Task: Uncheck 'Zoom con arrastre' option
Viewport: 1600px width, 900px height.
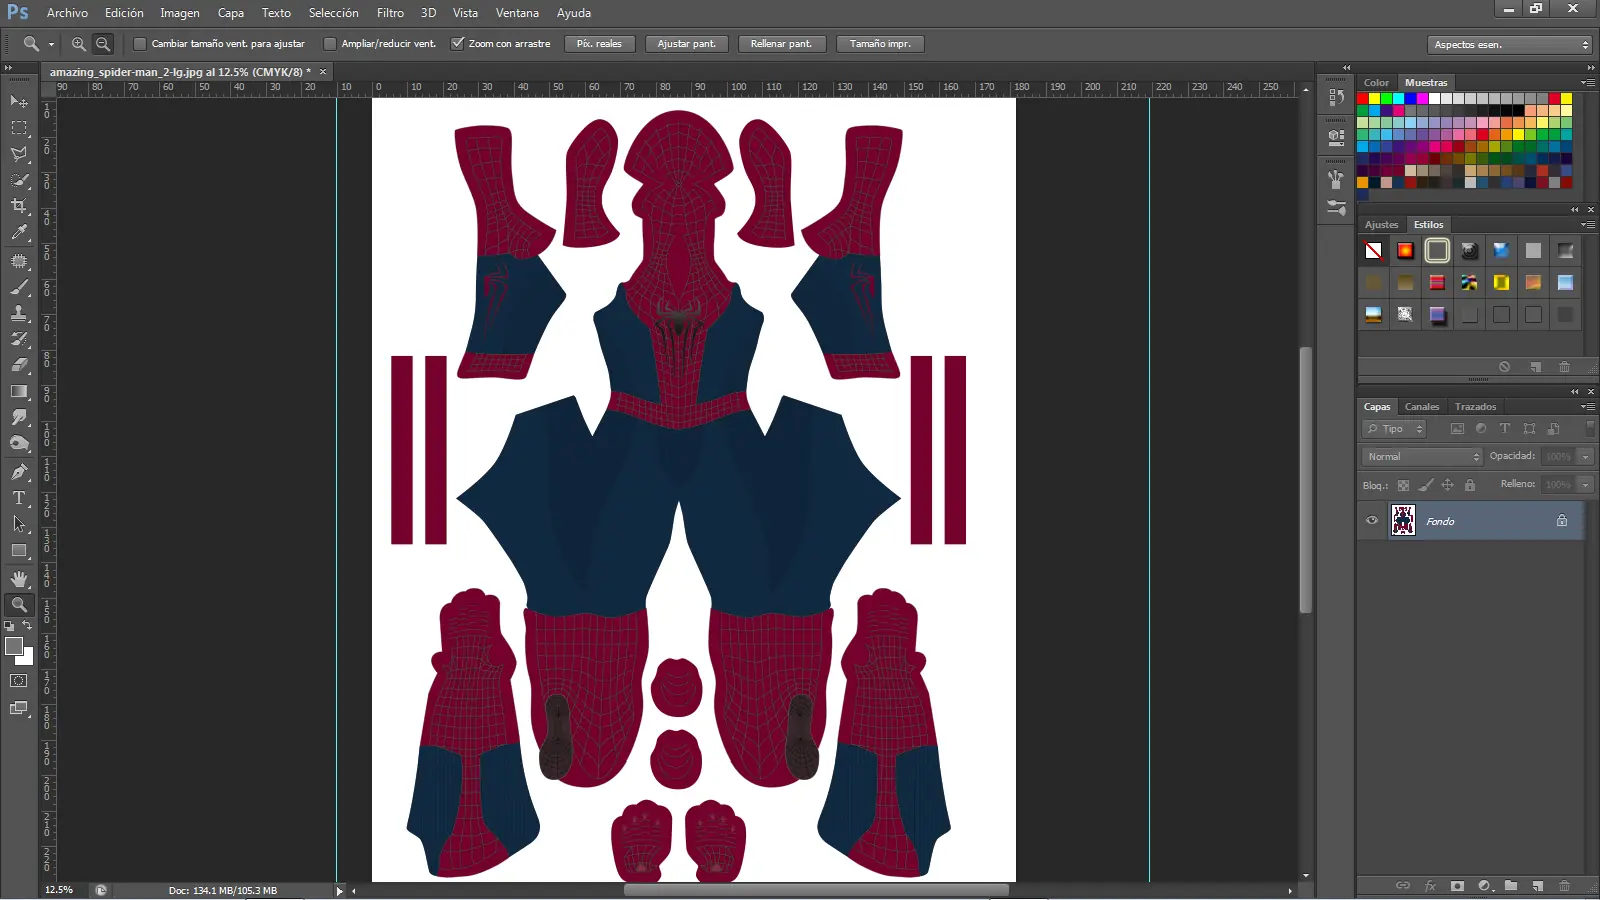Action: tap(457, 44)
